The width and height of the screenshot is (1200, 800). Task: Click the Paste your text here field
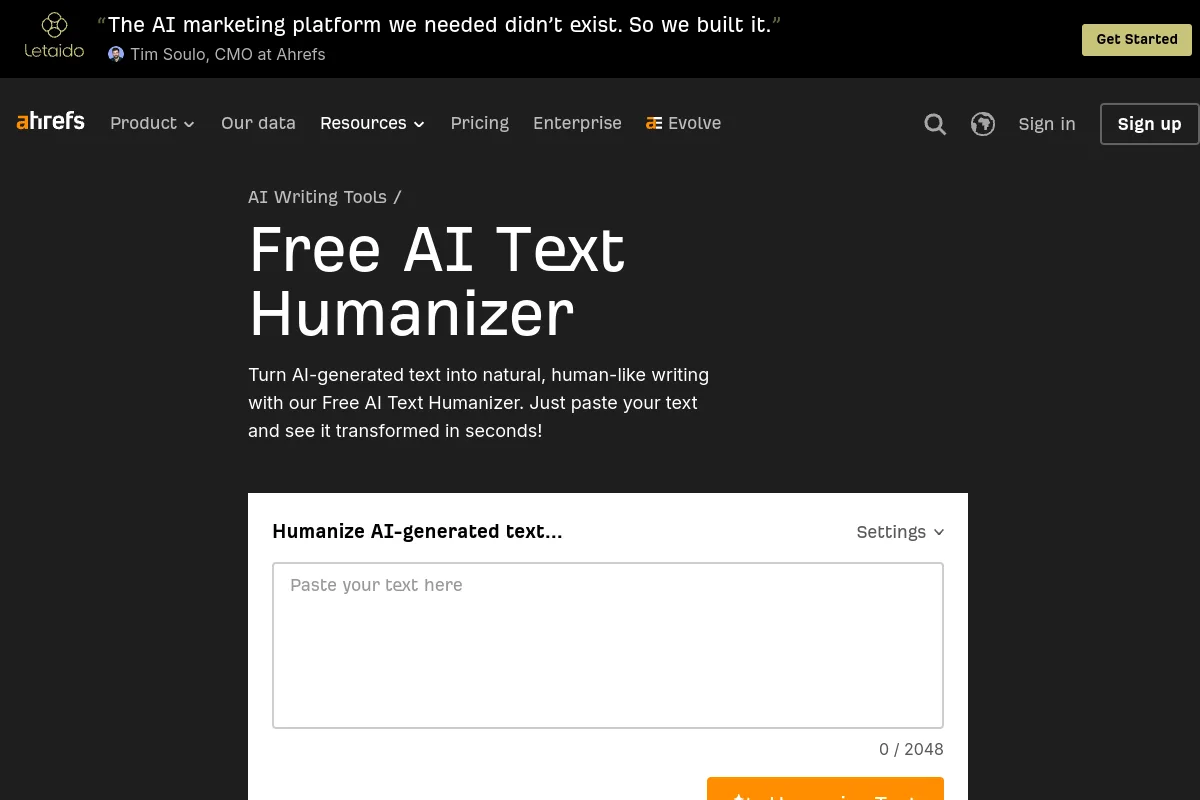pos(608,645)
